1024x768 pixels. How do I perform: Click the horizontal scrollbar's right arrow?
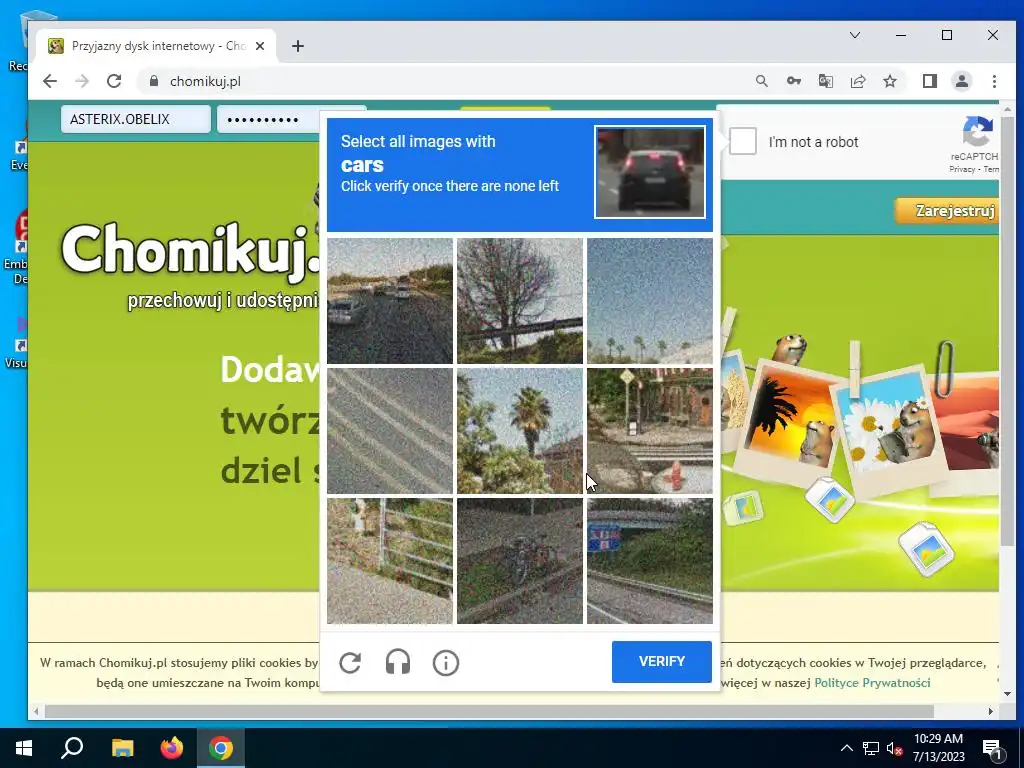[991, 711]
